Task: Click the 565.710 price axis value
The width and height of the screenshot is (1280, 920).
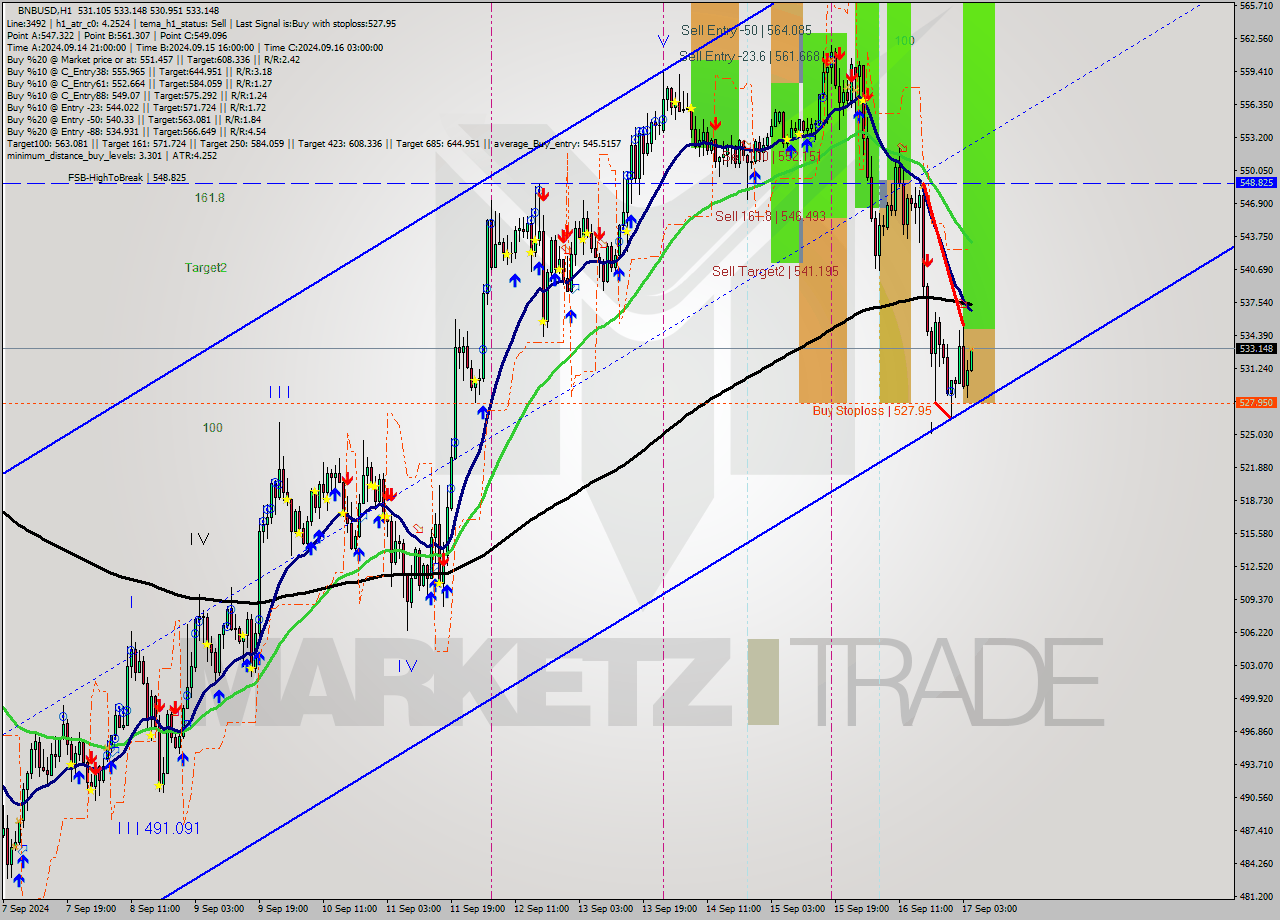Action: [1256, 5]
